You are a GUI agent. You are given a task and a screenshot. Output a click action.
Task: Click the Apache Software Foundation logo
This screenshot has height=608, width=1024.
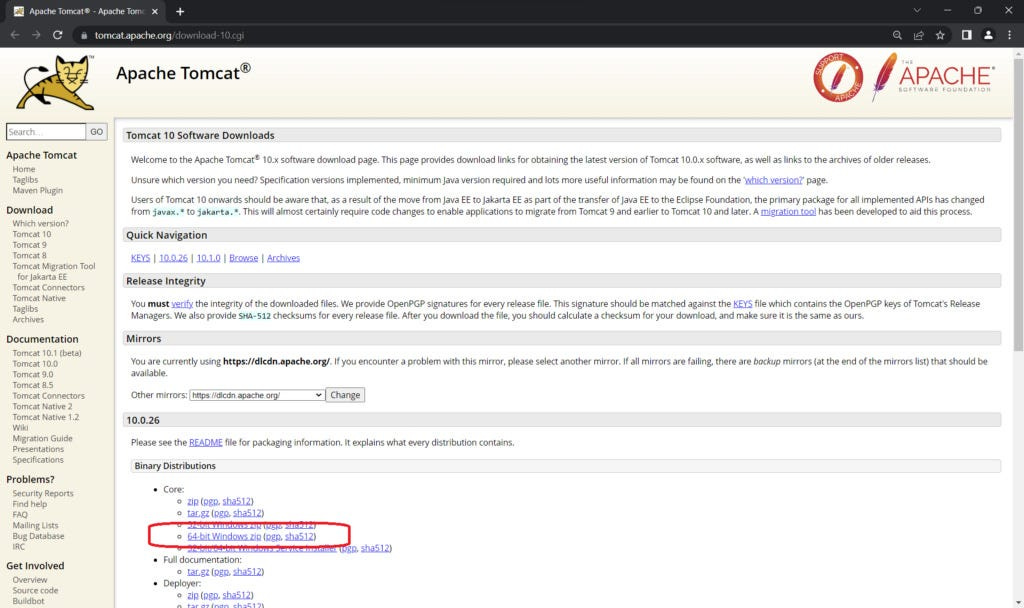[x=933, y=77]
